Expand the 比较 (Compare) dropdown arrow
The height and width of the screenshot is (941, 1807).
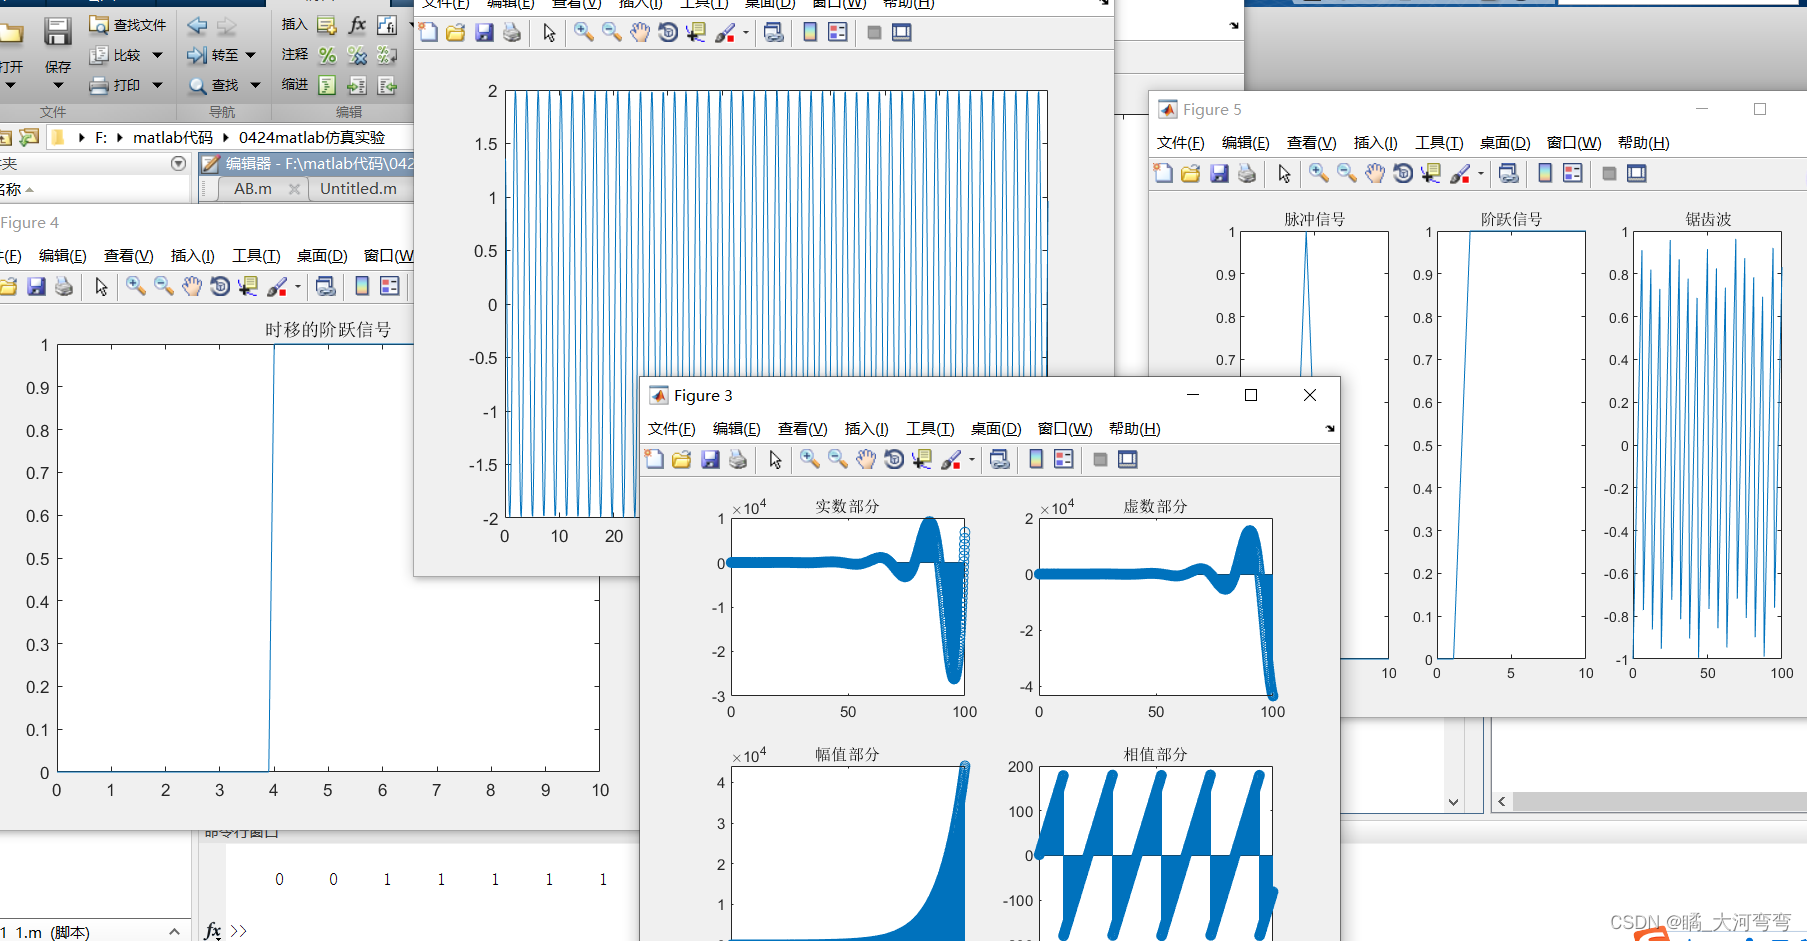157,55
